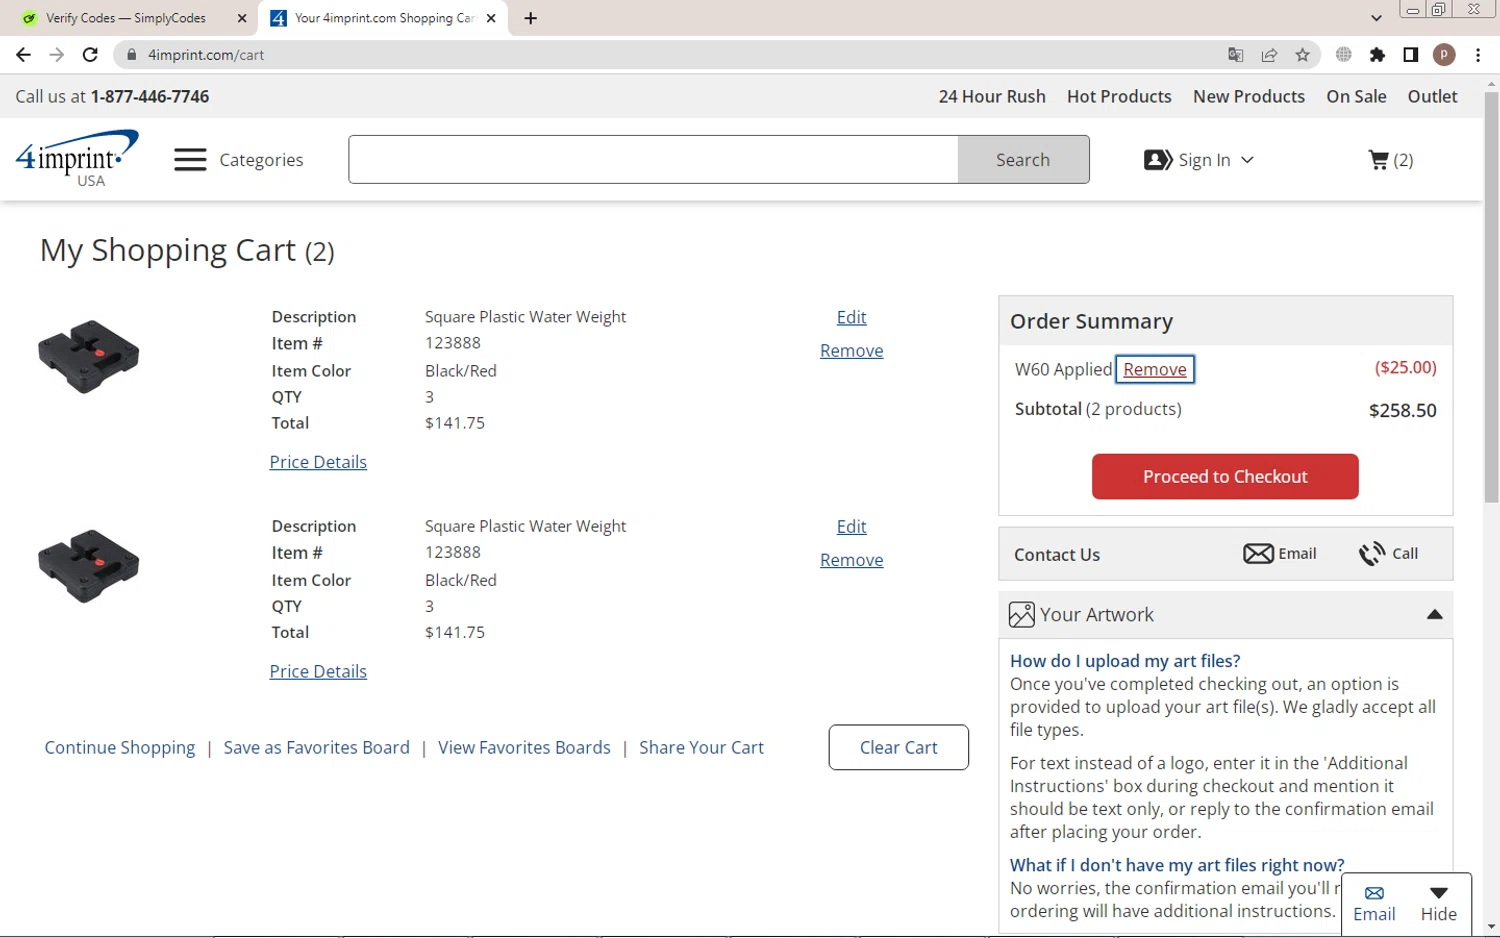Open the Extensions puzzle menu
The width and height of the screenshot is (1500, 938).
[1377, 55]
